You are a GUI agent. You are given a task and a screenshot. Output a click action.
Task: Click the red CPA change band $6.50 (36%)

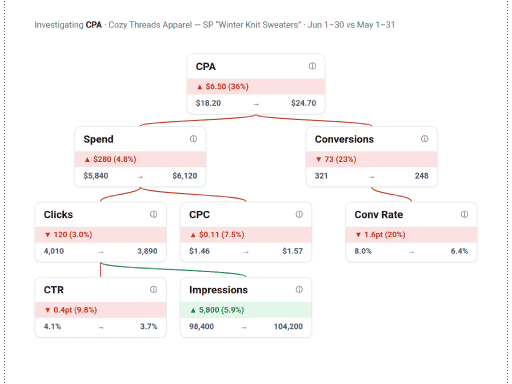coord(256,87)
